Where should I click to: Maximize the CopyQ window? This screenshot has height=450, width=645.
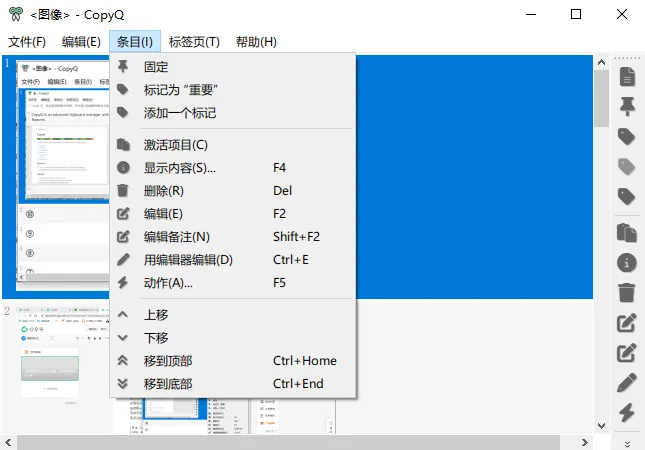[x=576, y=14]
